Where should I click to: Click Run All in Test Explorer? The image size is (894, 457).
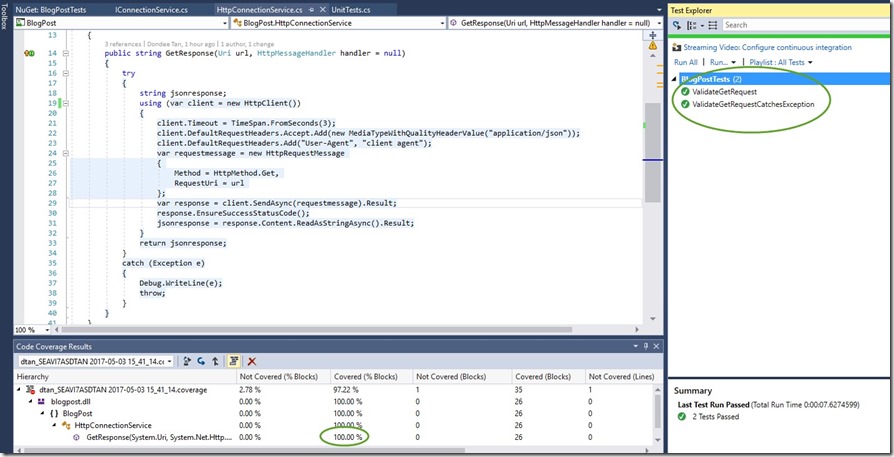tap(685, 62)
